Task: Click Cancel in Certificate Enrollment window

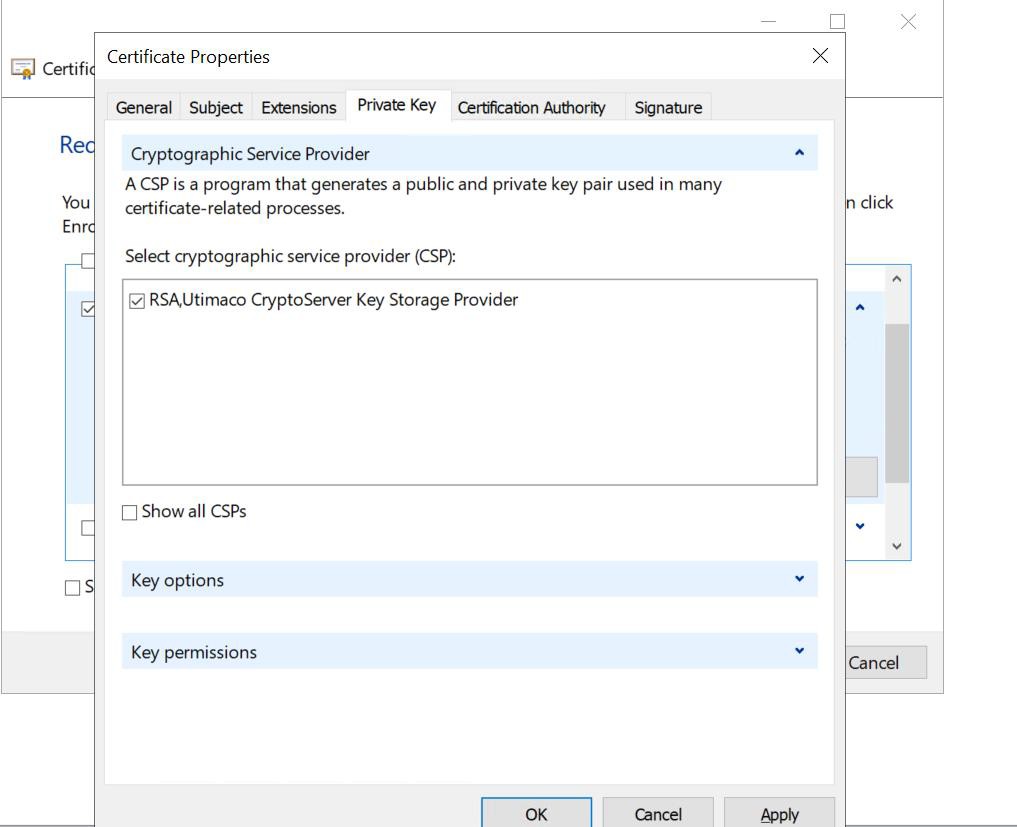Action: click(x=886, y=662)
